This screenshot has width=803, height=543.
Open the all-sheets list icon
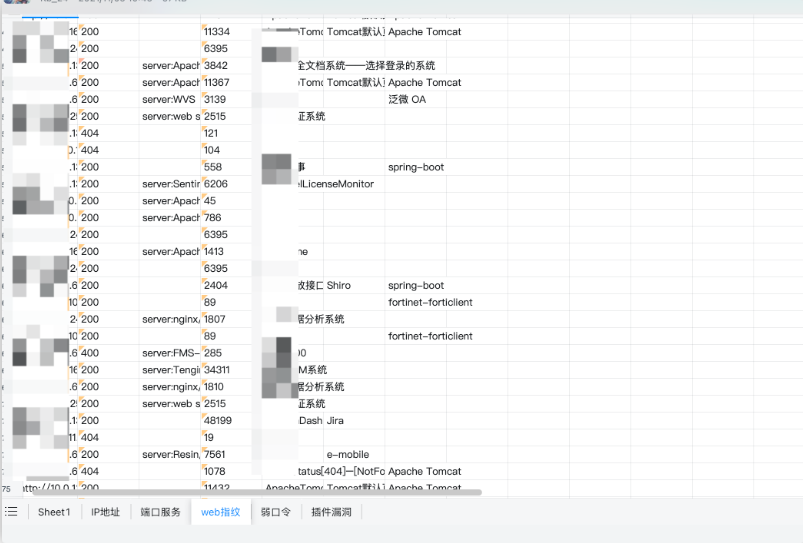pyautogui.click(x=11, y=511)
